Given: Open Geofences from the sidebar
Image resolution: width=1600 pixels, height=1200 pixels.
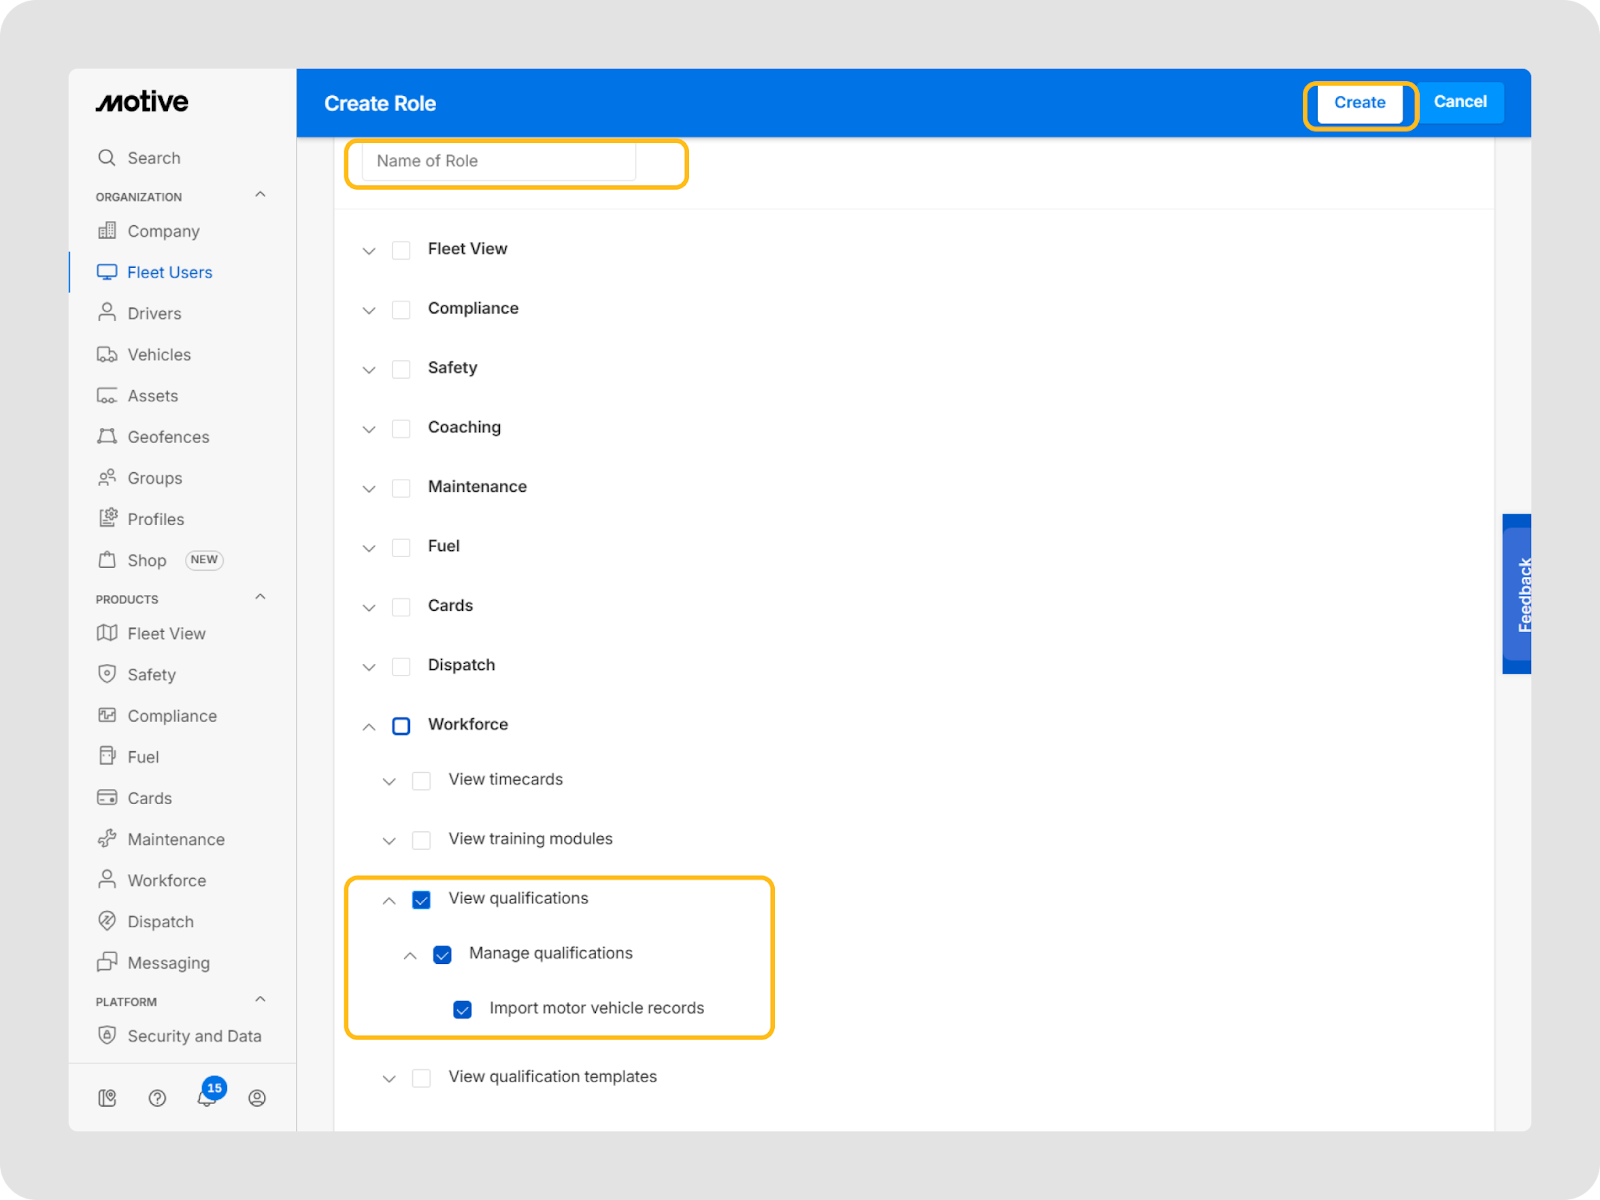Looking at the screenshot, I should point(168,437).
